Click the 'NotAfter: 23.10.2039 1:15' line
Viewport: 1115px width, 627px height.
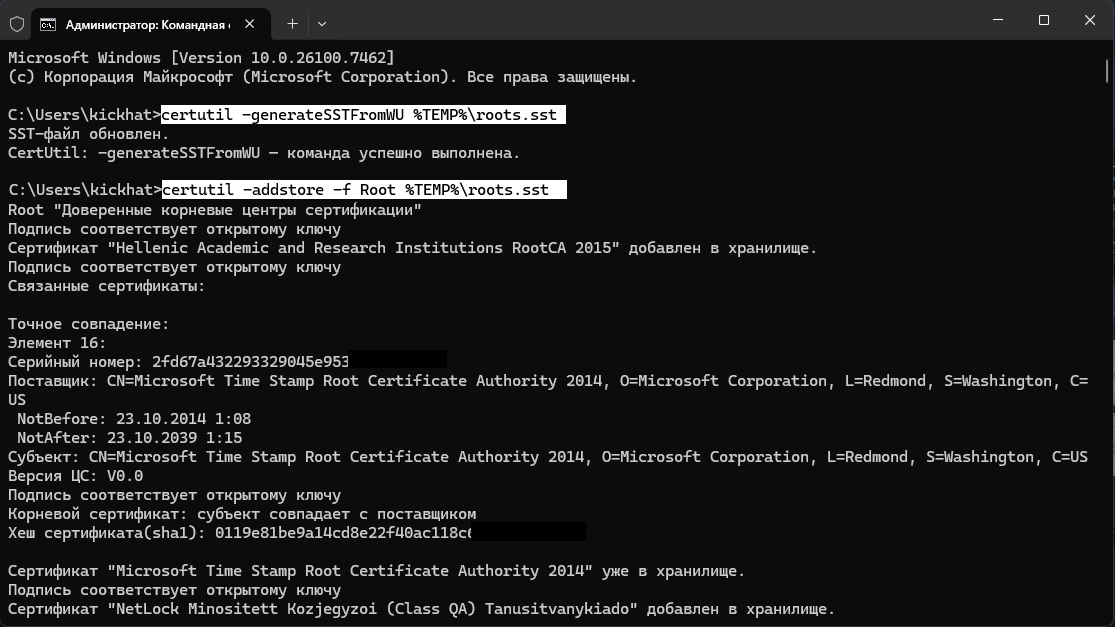[129, 438]
